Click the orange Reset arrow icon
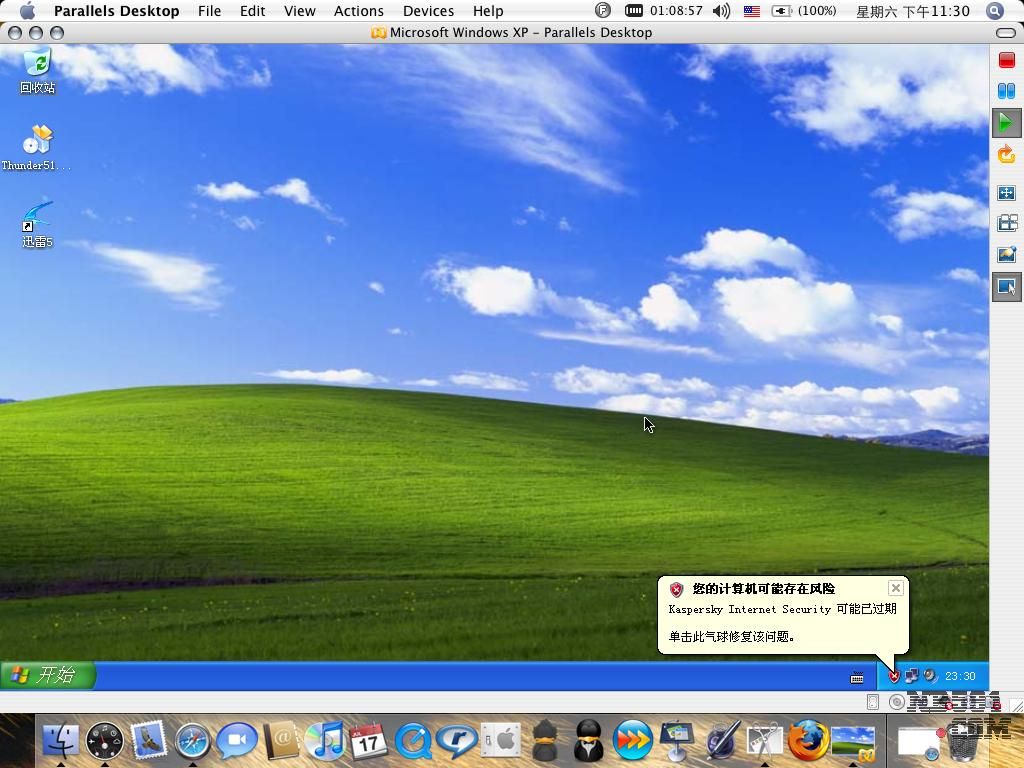The image size is (1024, 768). (1006, 154)
